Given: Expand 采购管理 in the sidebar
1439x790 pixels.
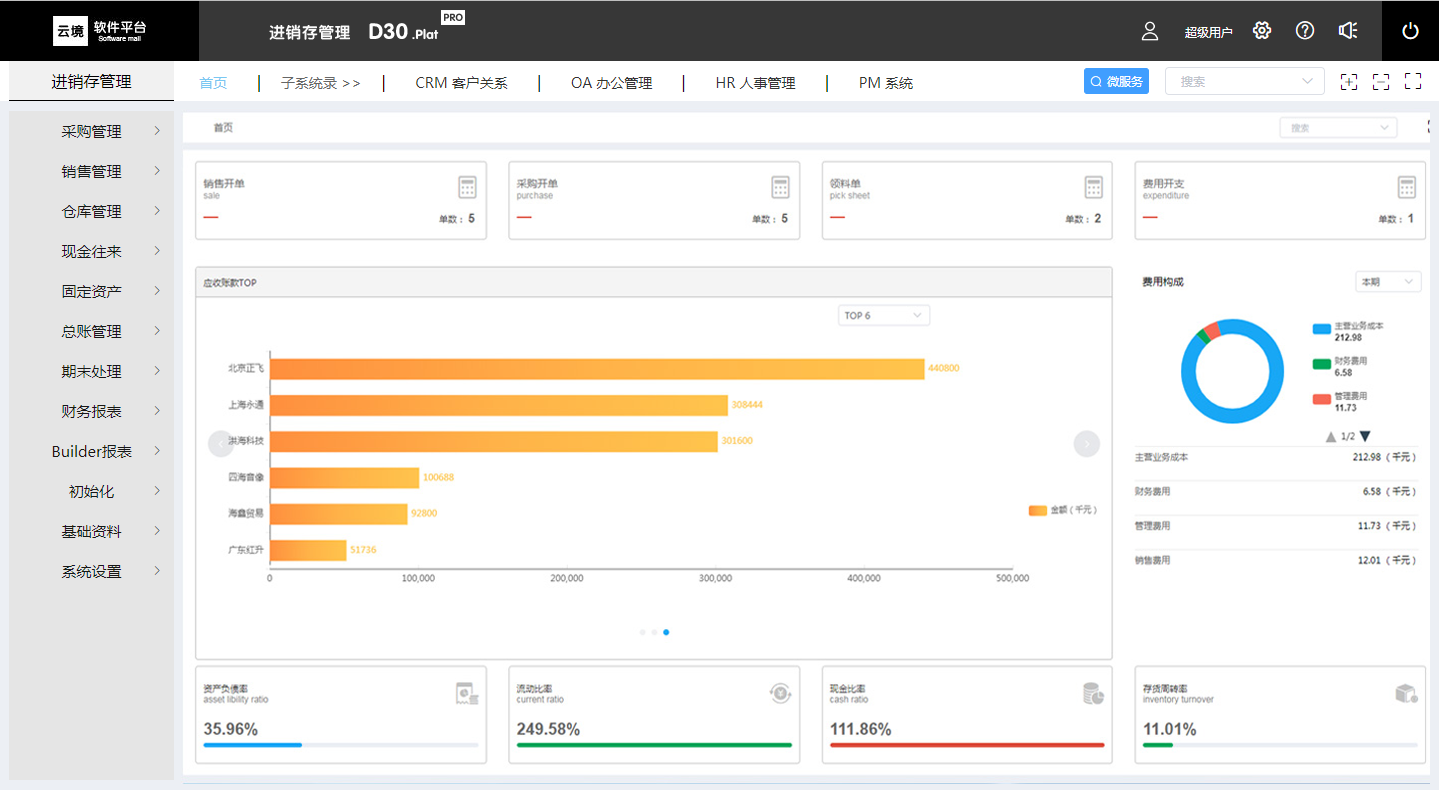Looking at the screenshot, I should (x=92, y=131).
